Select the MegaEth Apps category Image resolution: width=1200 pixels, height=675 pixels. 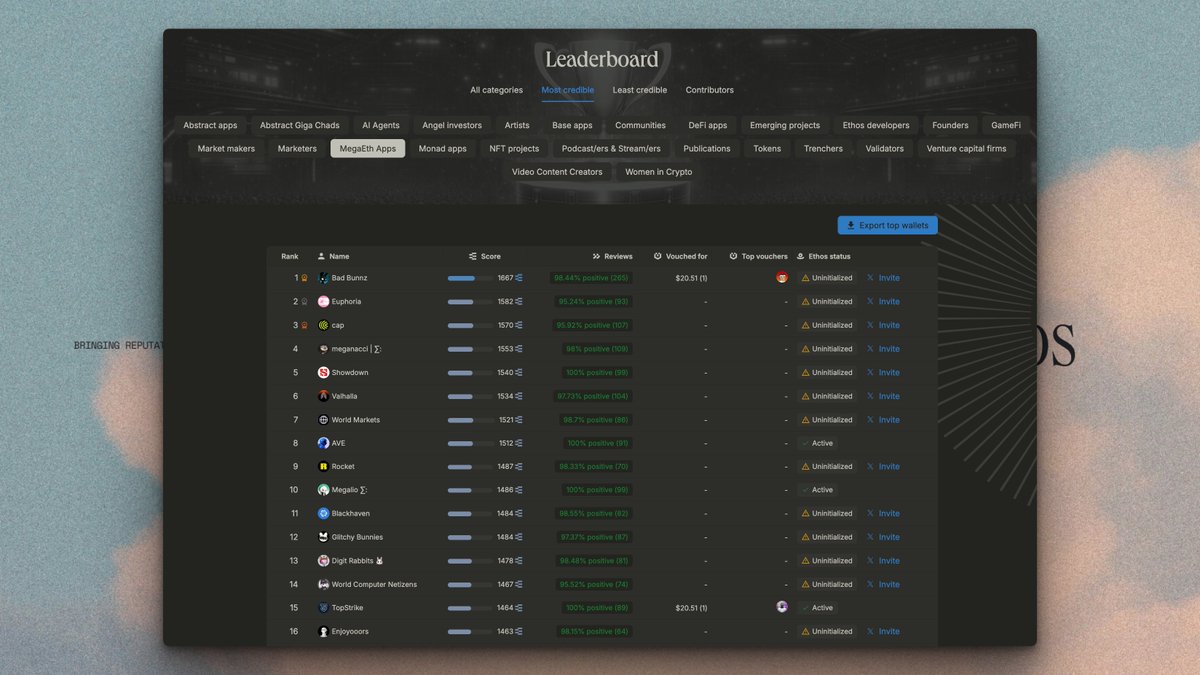coord(368,148)
